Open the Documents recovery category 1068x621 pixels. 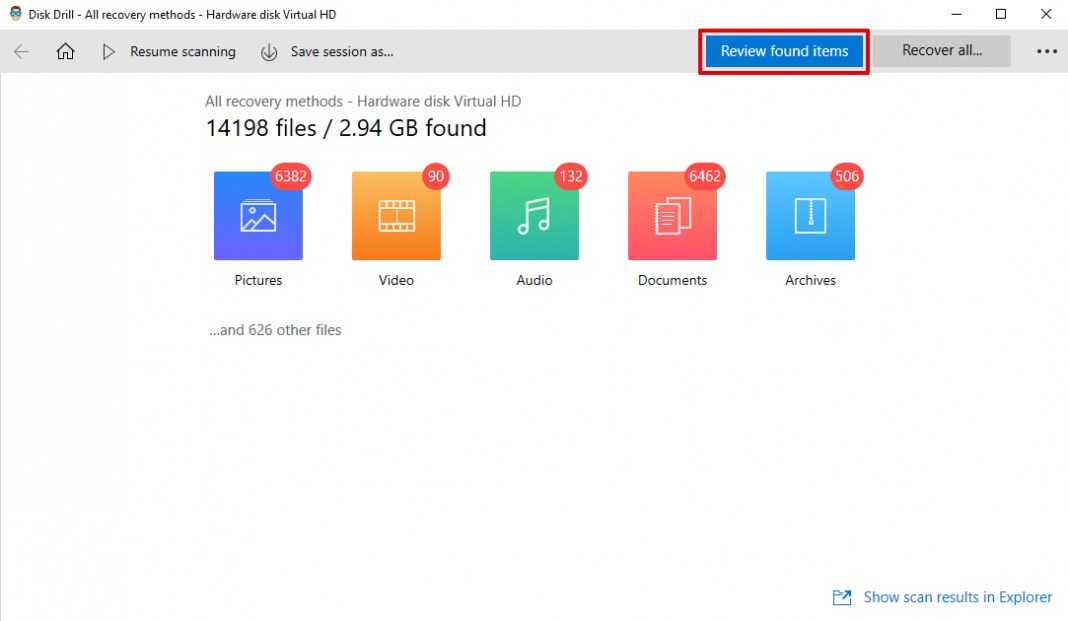(x=671, y=215)
